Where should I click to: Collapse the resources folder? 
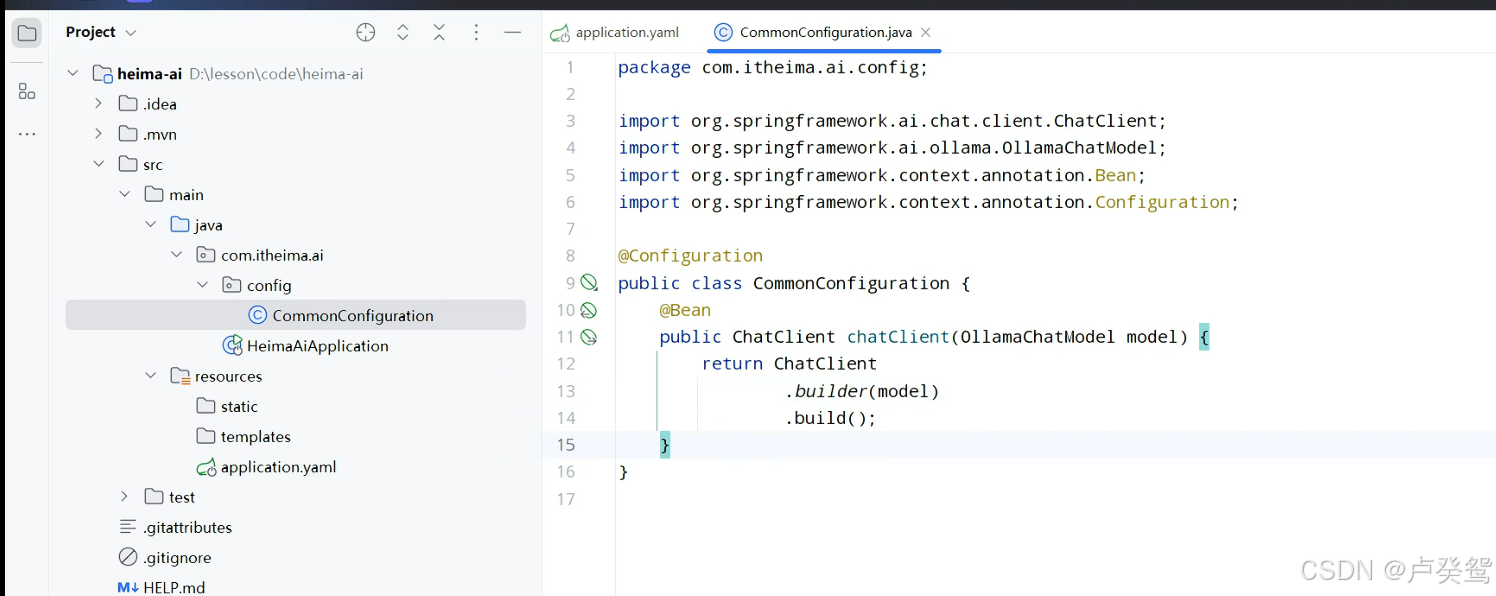point(150,376)
